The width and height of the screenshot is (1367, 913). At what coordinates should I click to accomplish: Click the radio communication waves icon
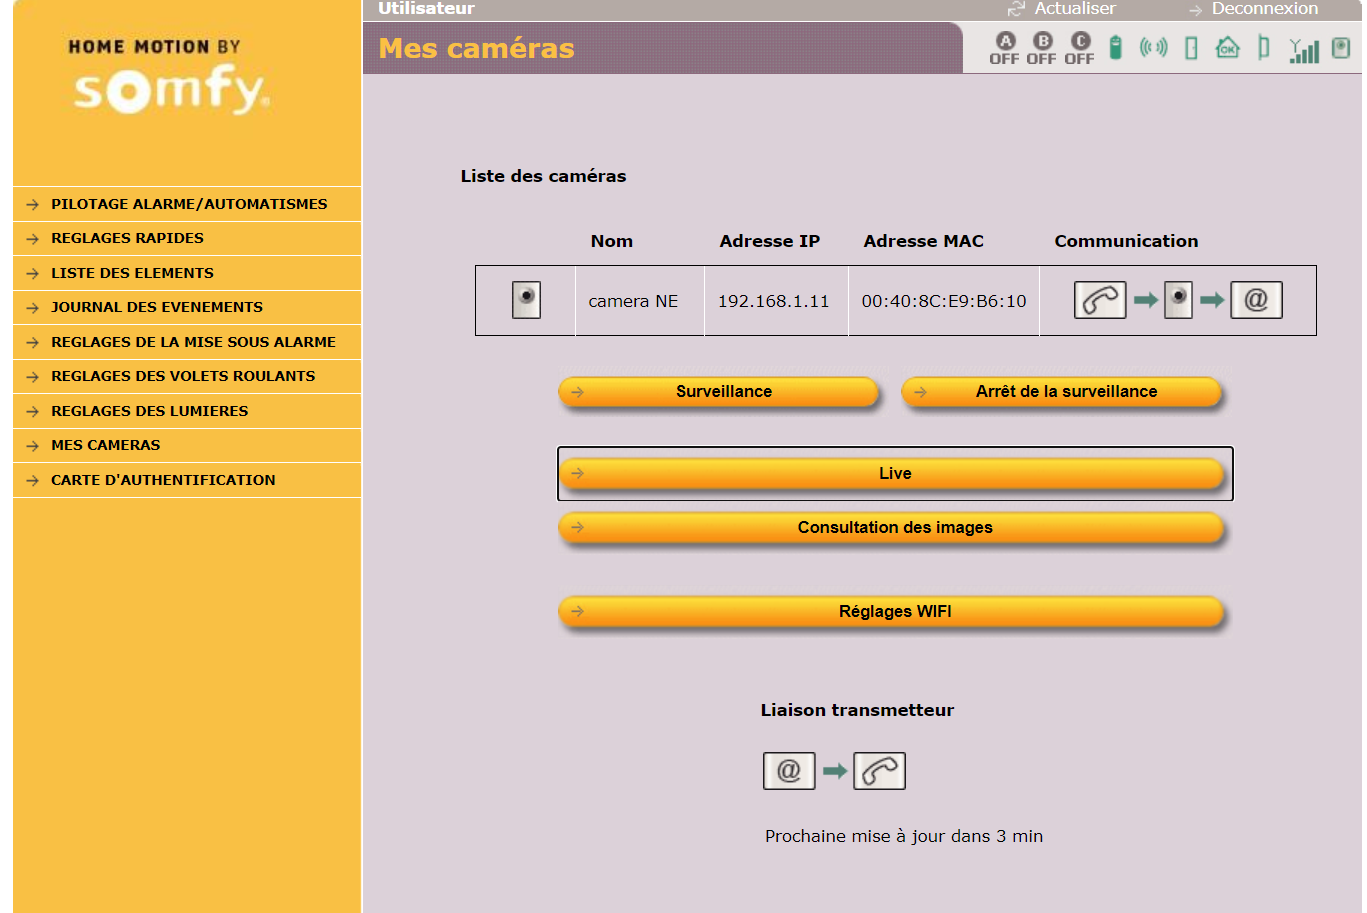pos(1153,47)
